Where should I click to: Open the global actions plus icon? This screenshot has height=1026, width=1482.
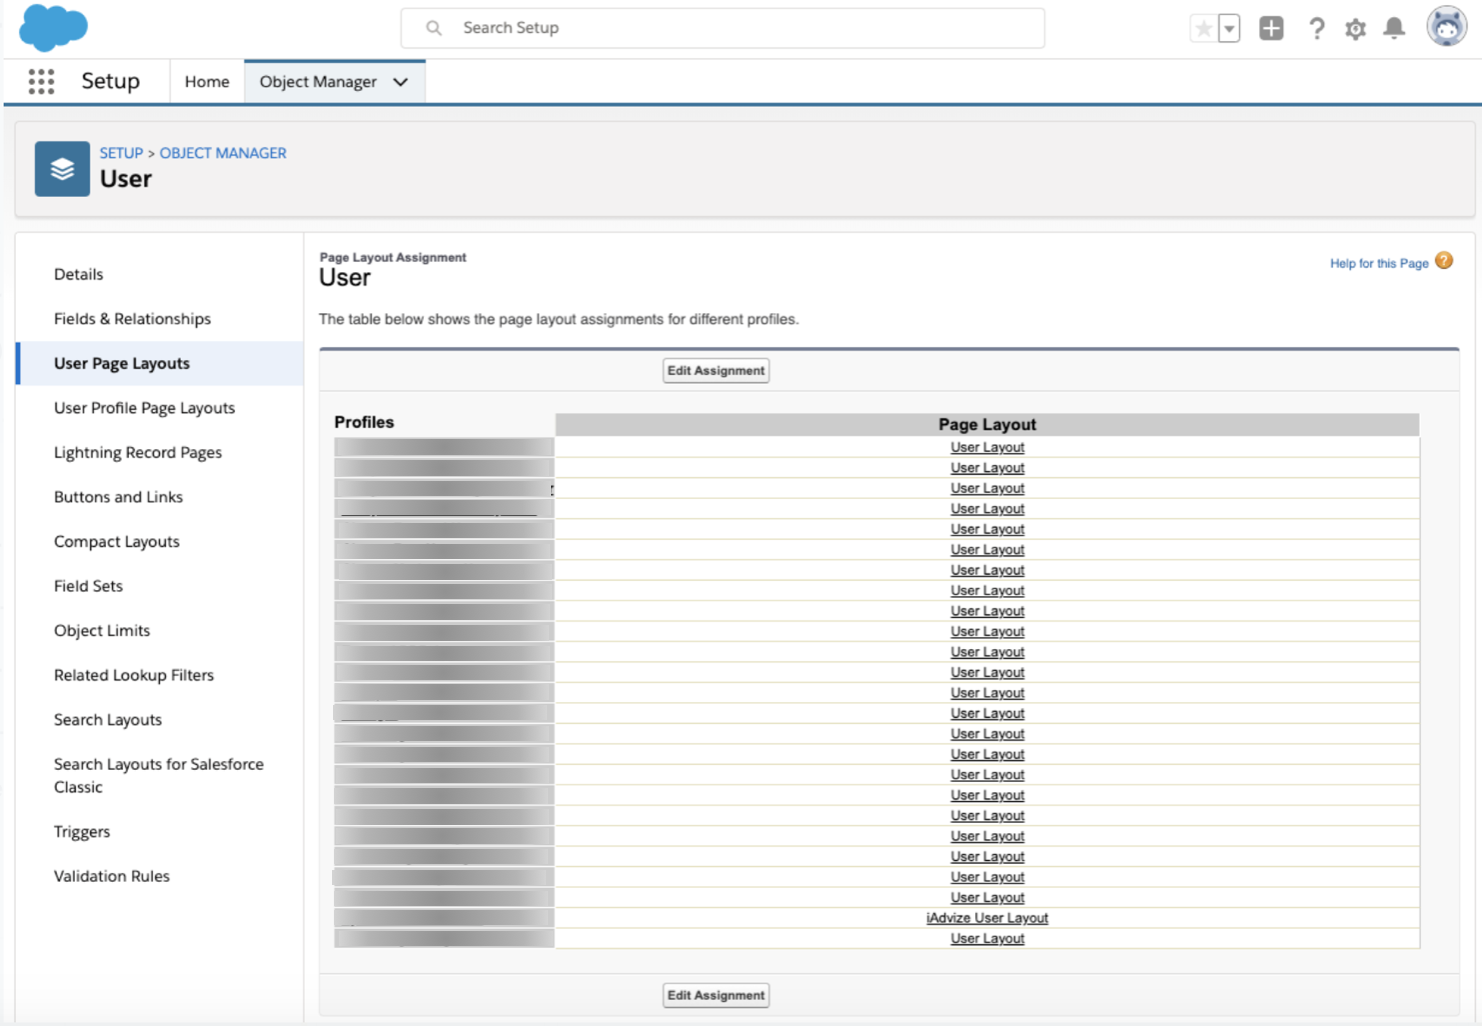[x=1271, y=28]
